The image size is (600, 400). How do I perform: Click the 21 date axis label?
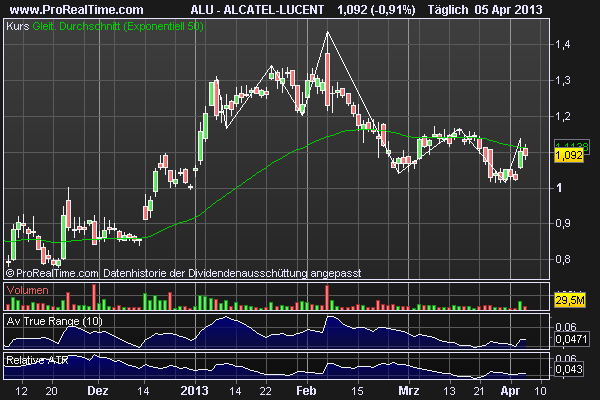[479, 391]
